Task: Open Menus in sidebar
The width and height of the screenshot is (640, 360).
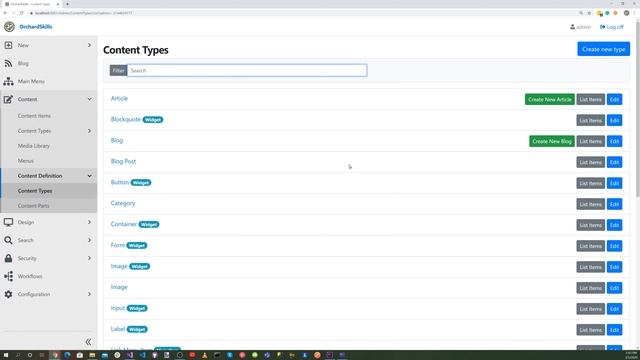Action: click(x=26, y=161)
